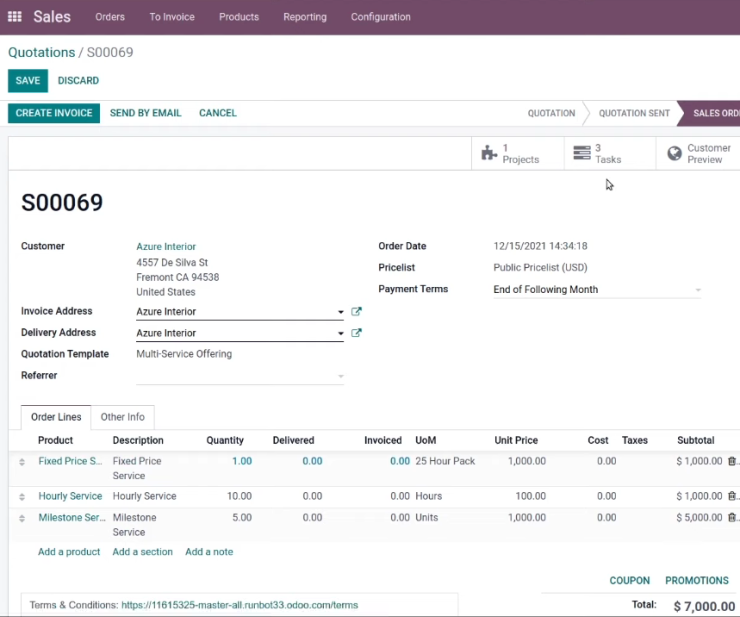Expand Delivery Address dropdown arrow
740x617 pixels.
click(x=340, y=333)
